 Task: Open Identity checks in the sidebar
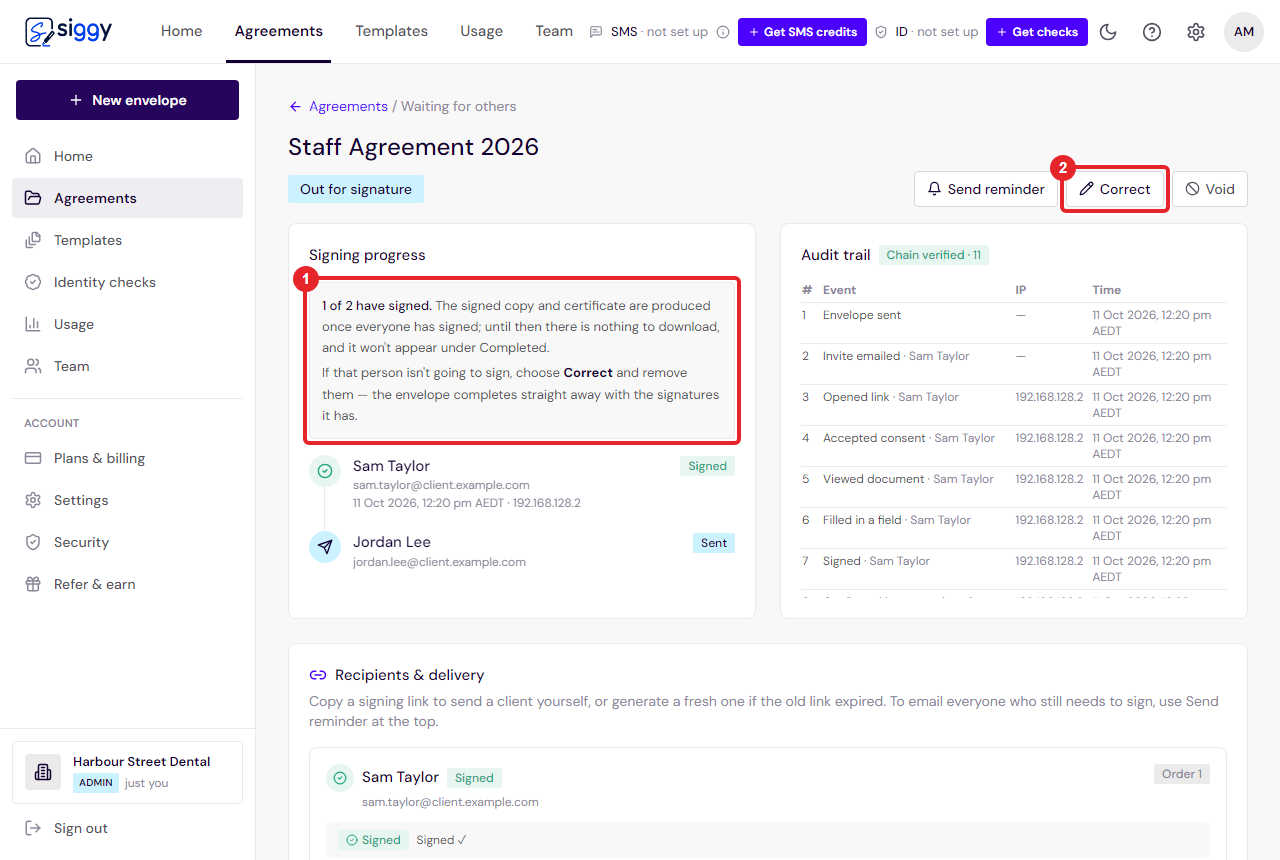click(127, 282)
